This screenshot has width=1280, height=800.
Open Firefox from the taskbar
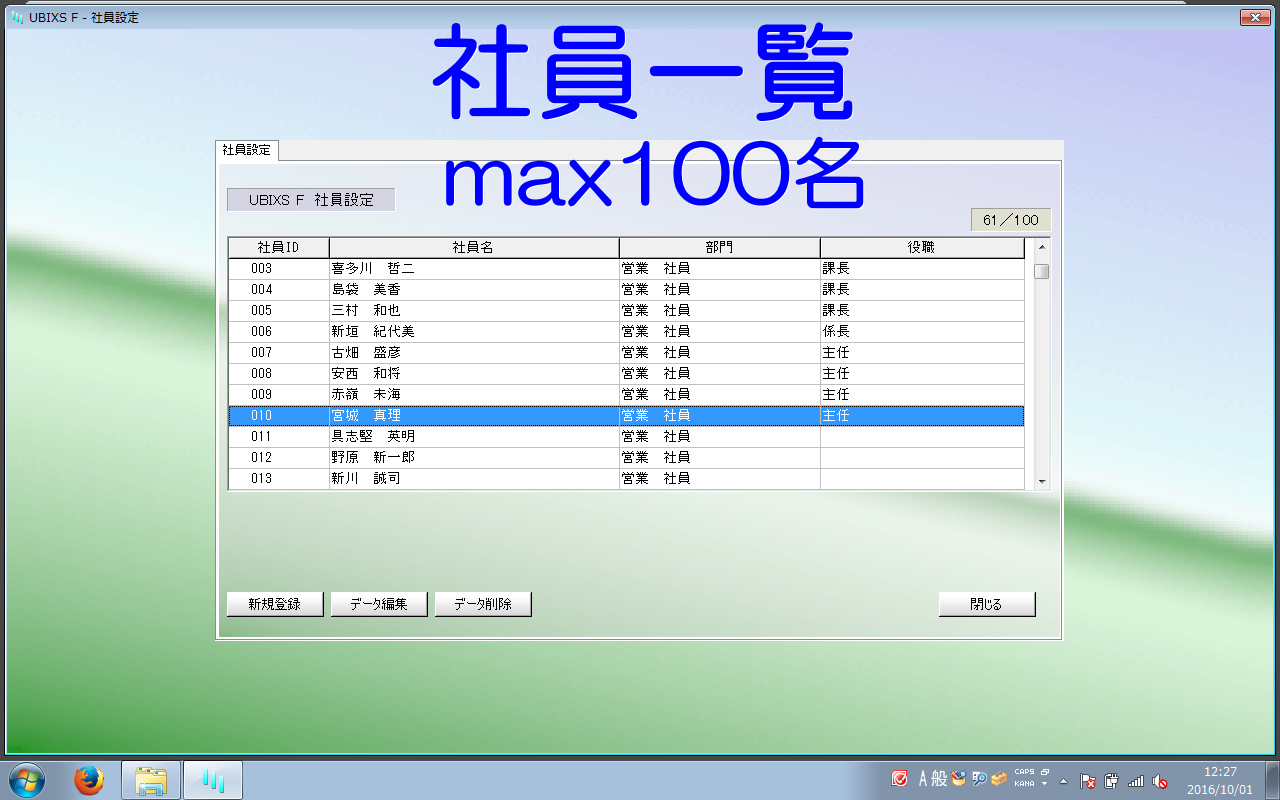tap(89, 780)
